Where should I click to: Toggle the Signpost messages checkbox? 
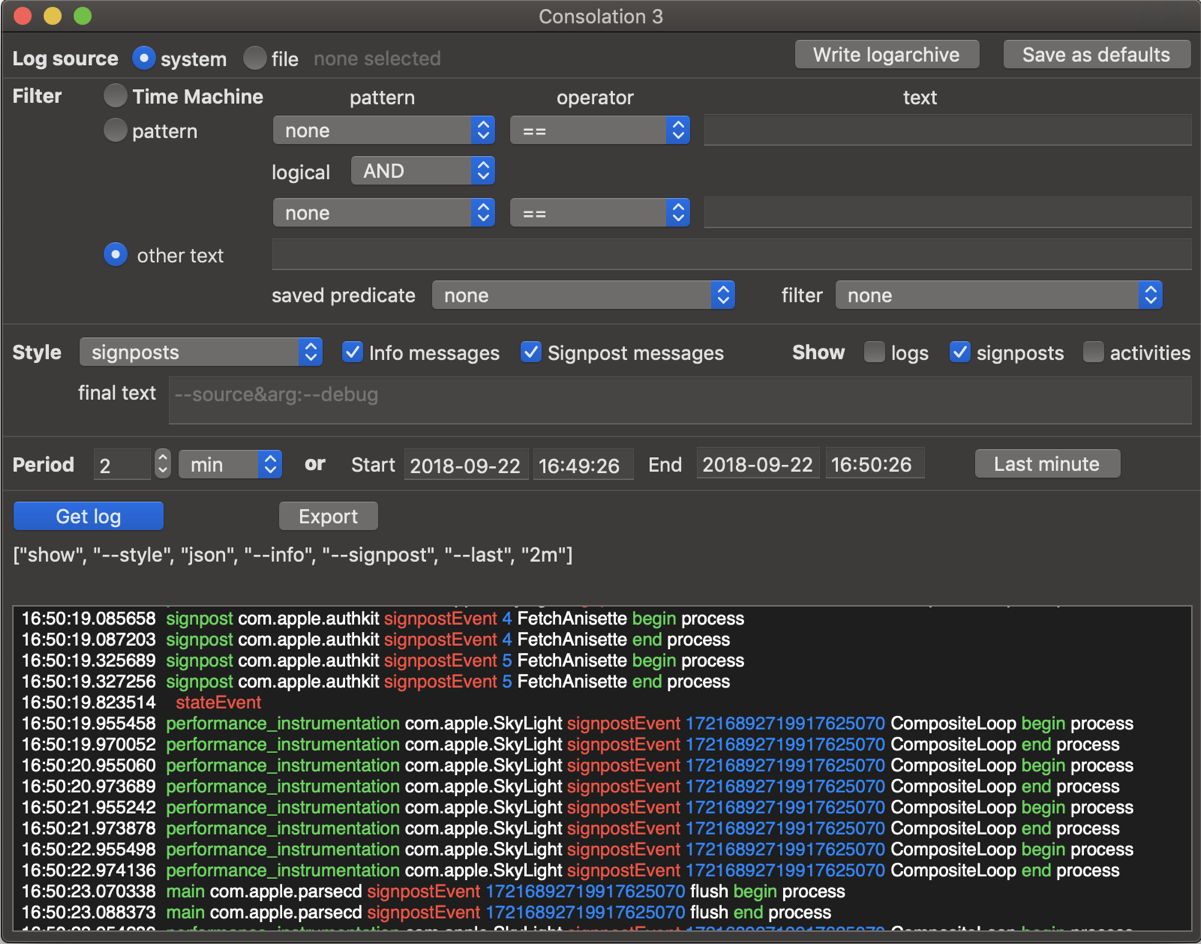(531, 352)
